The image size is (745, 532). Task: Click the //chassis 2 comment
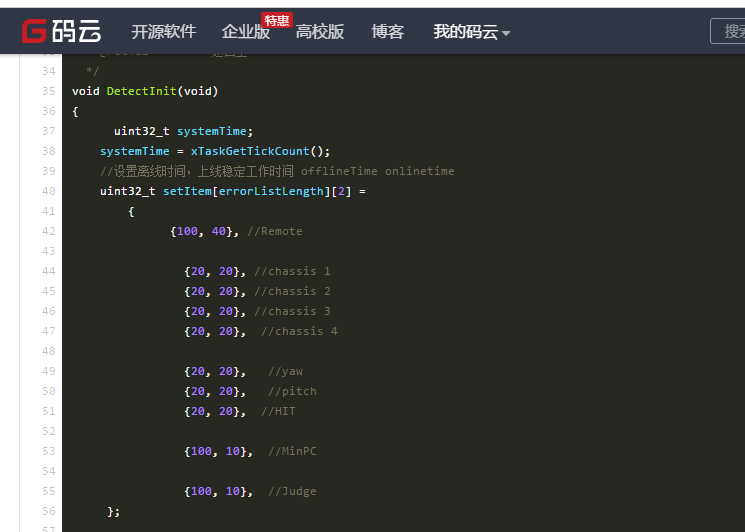click(292, 291)
